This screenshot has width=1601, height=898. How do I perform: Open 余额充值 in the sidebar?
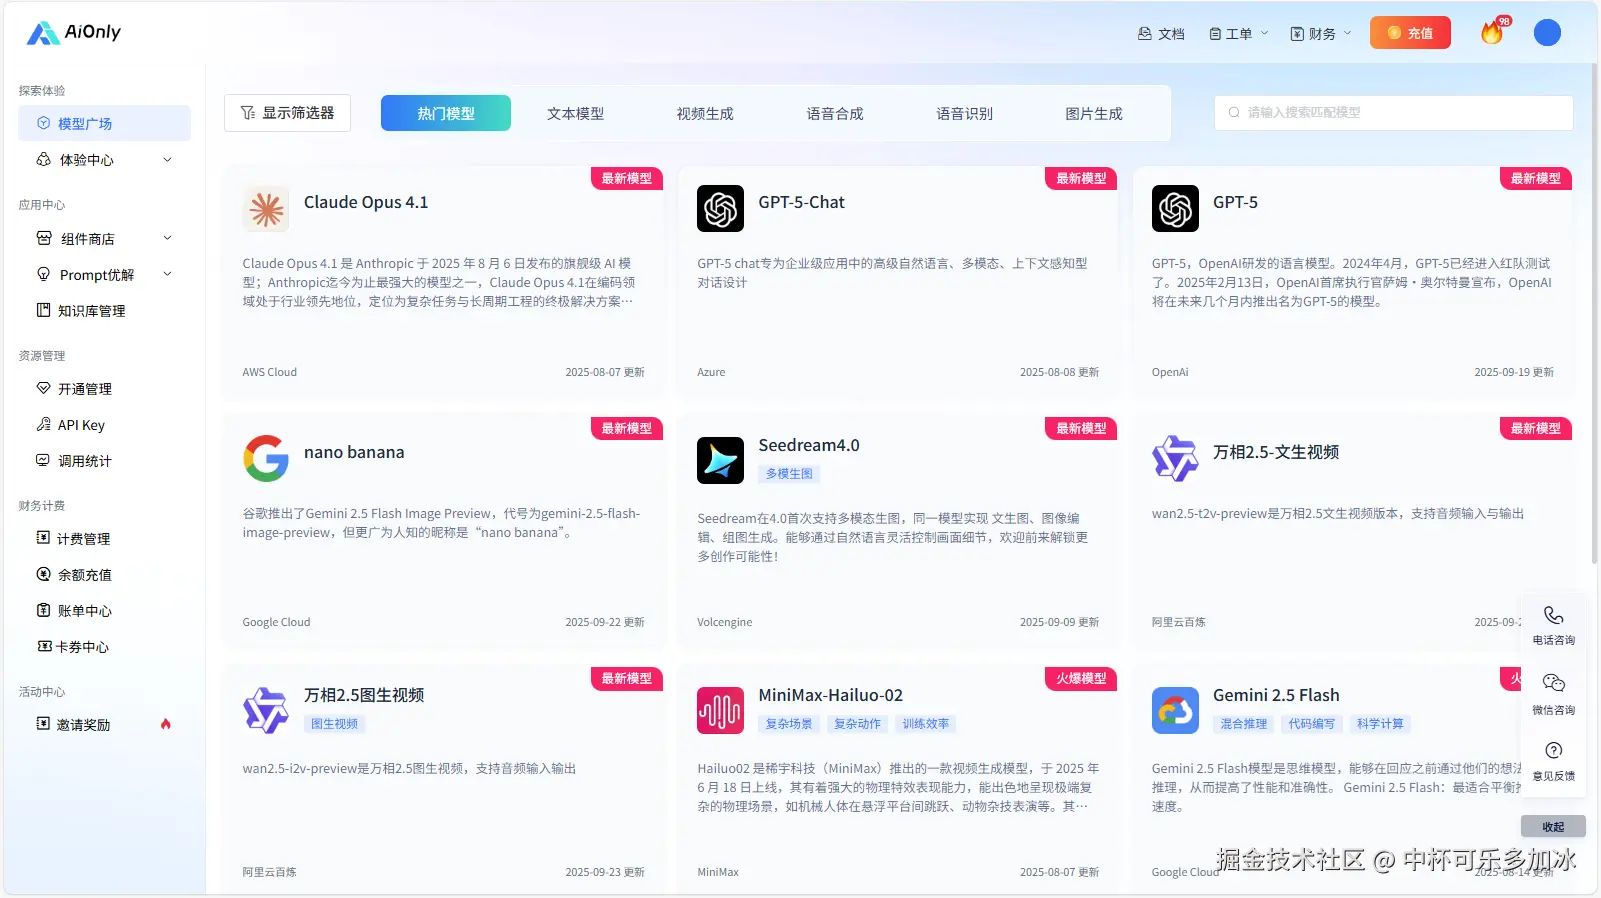coord(104,574)
